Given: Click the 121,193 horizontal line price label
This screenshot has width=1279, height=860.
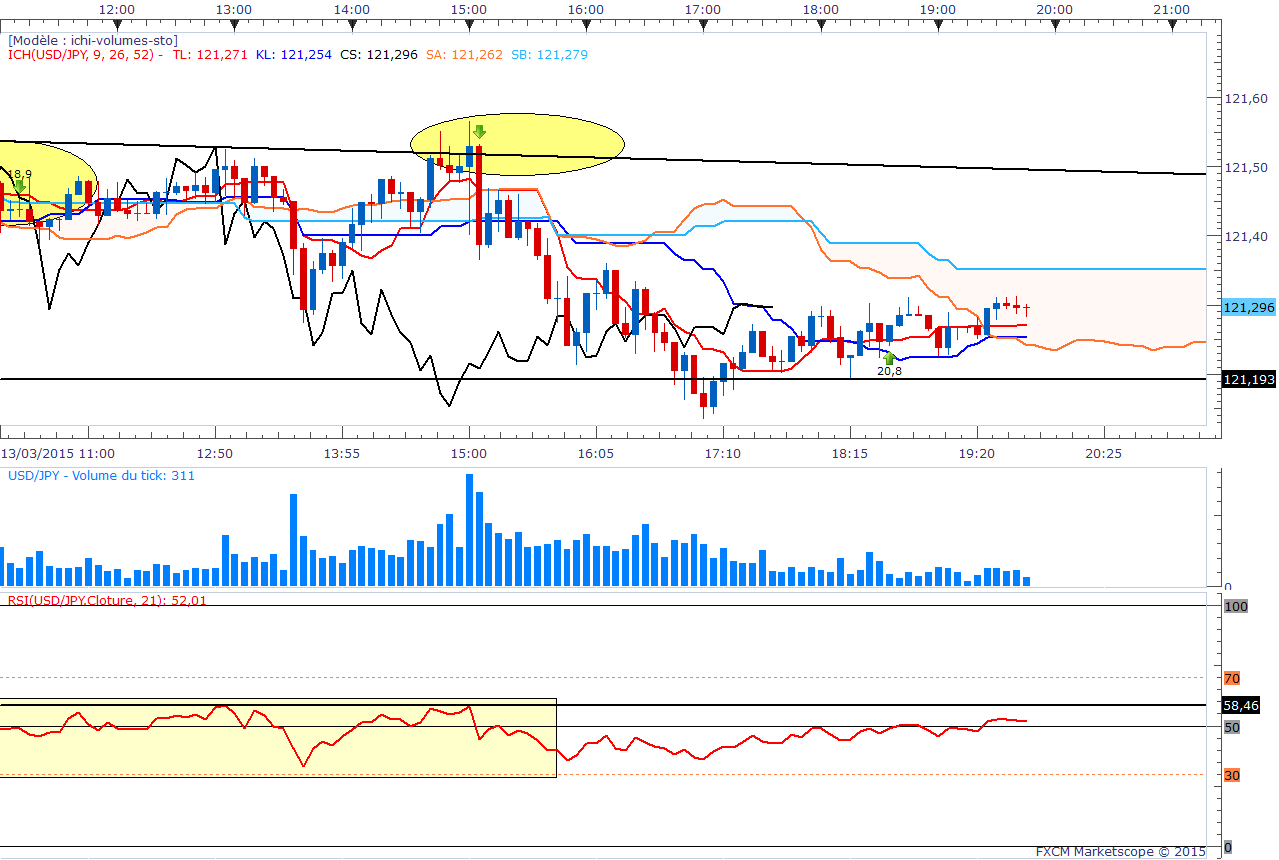Looking at the screenshot, I should tap(1248, 379).
